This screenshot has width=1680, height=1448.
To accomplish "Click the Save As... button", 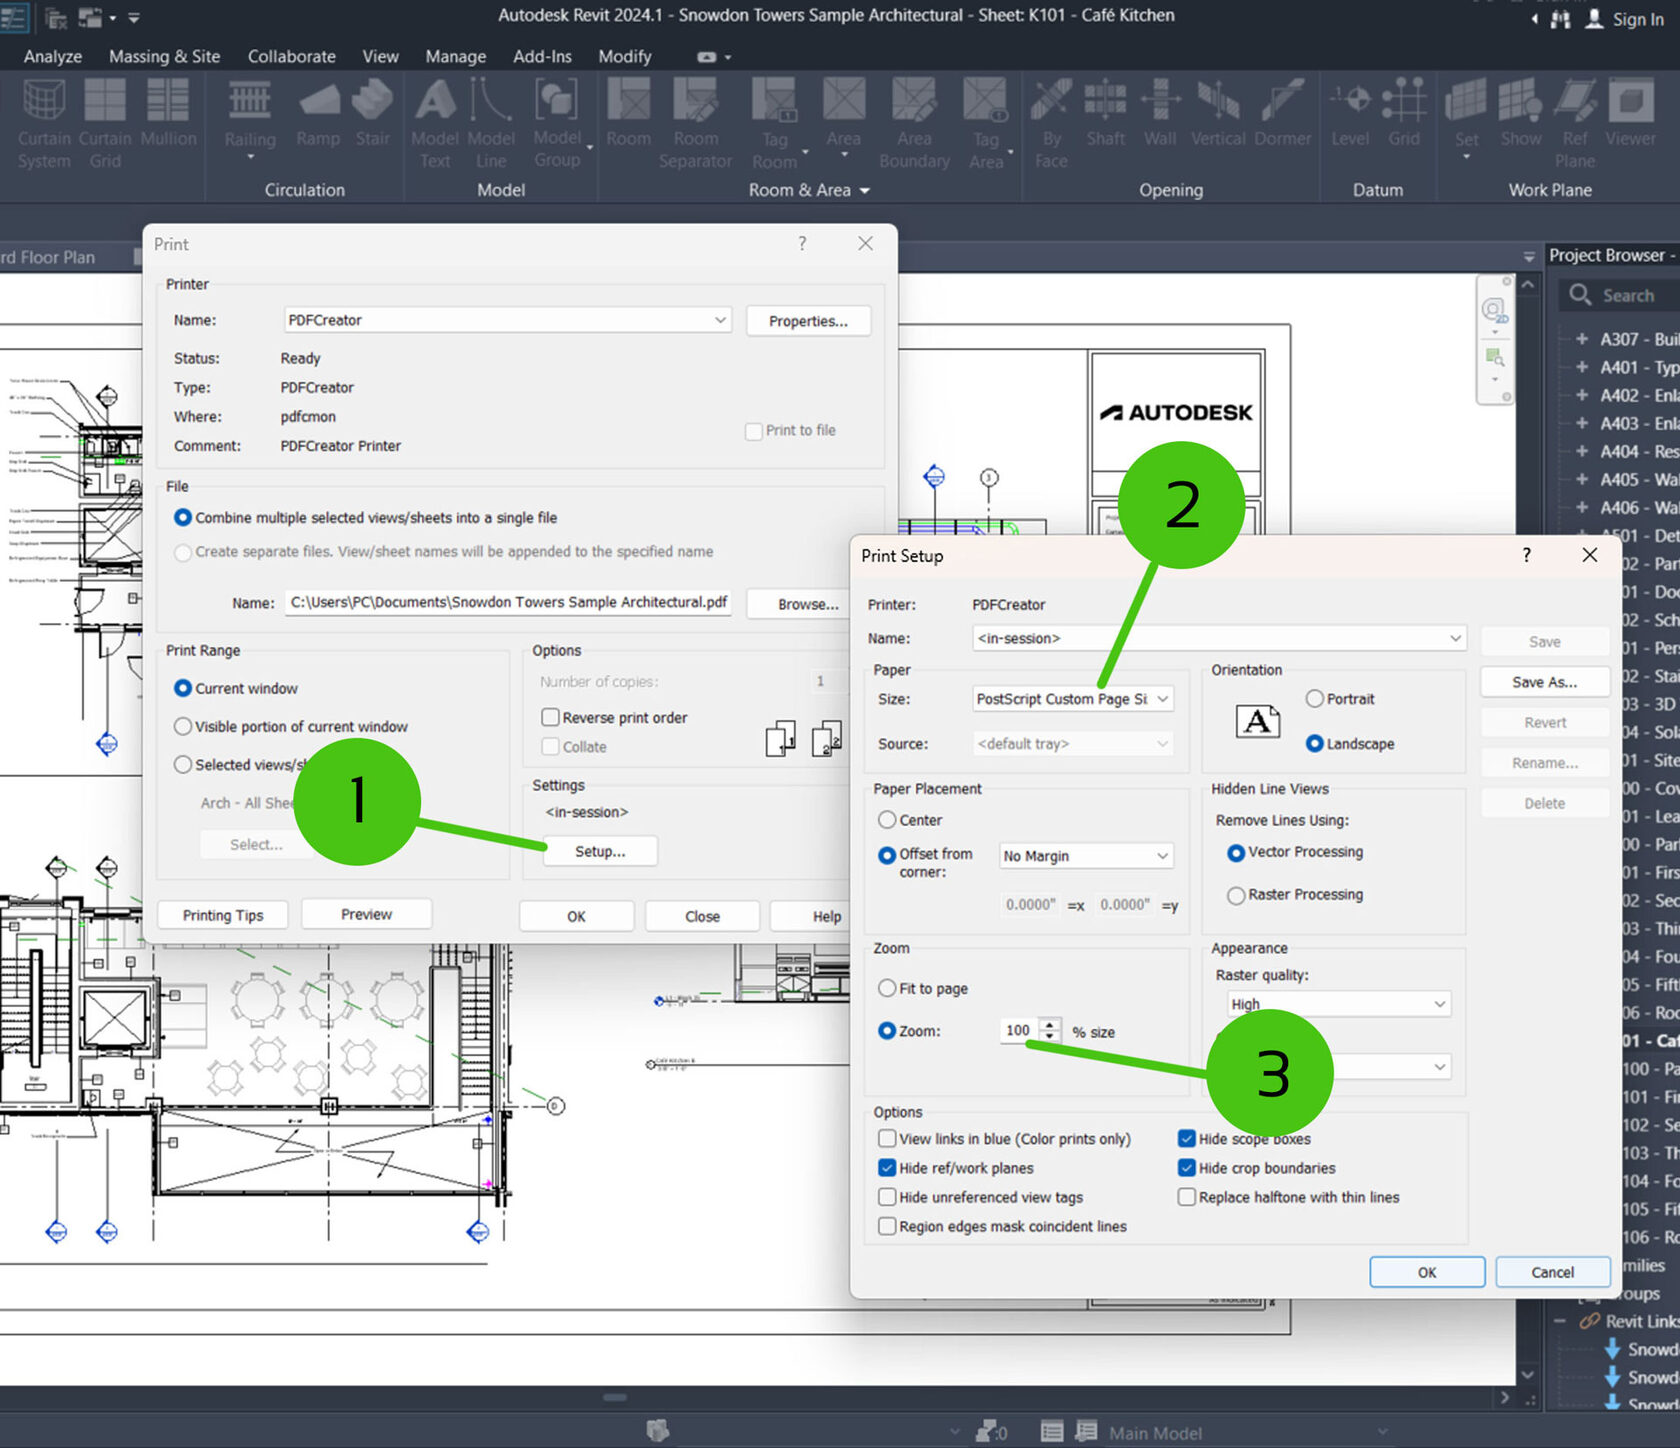I will [x=1544, y=682].
